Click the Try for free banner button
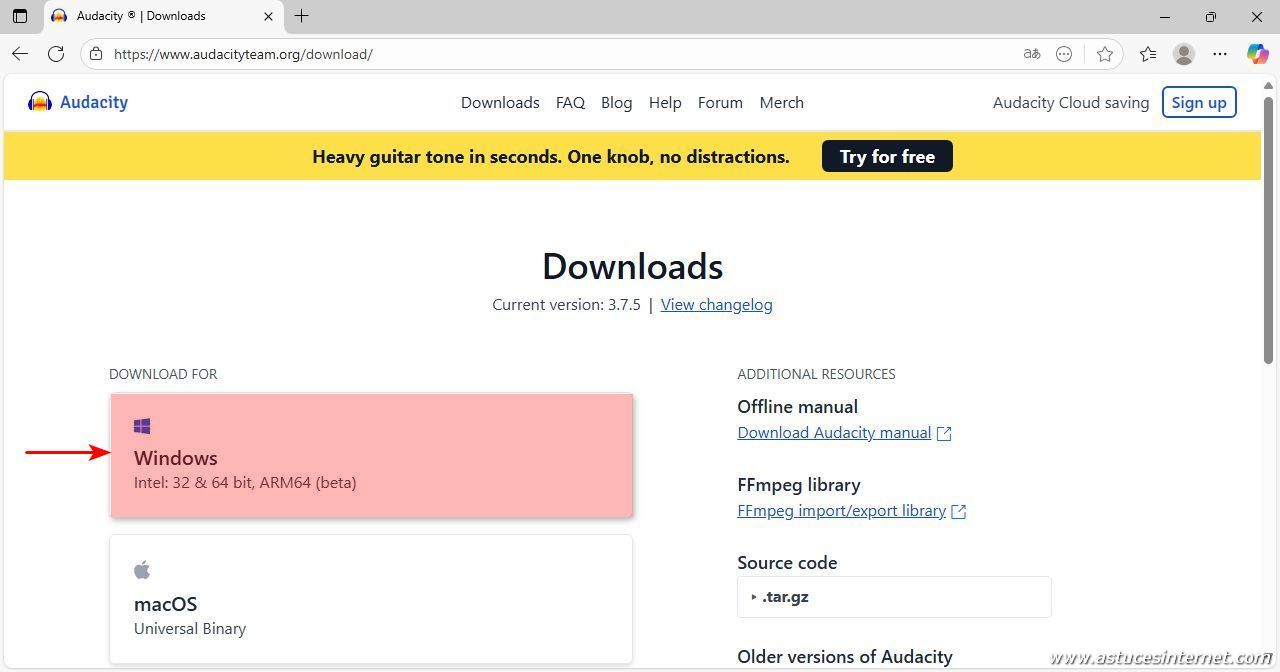 point(887,157)
